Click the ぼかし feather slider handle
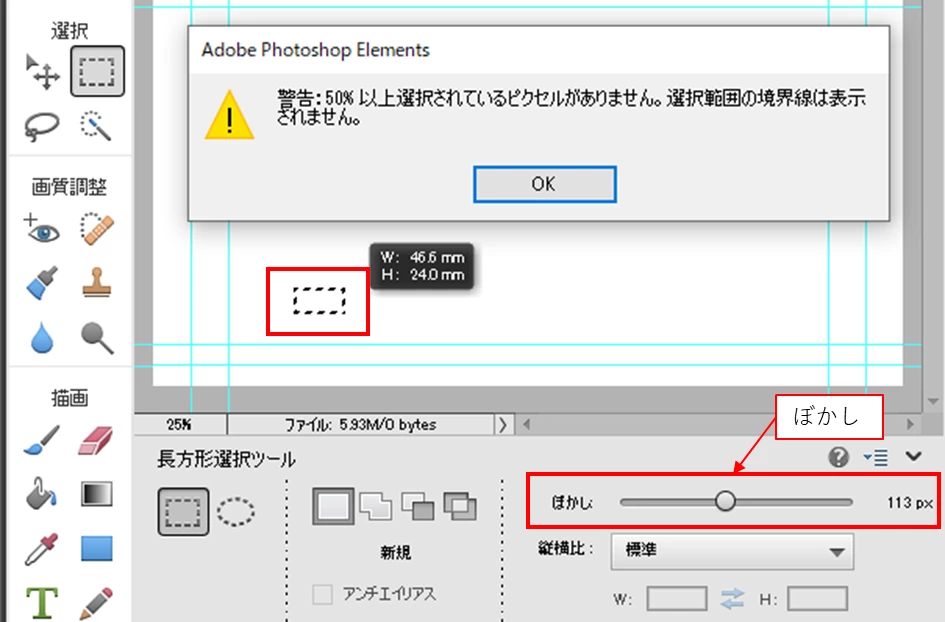This screenshot has width=945, height=622. (x=725, y=501)
